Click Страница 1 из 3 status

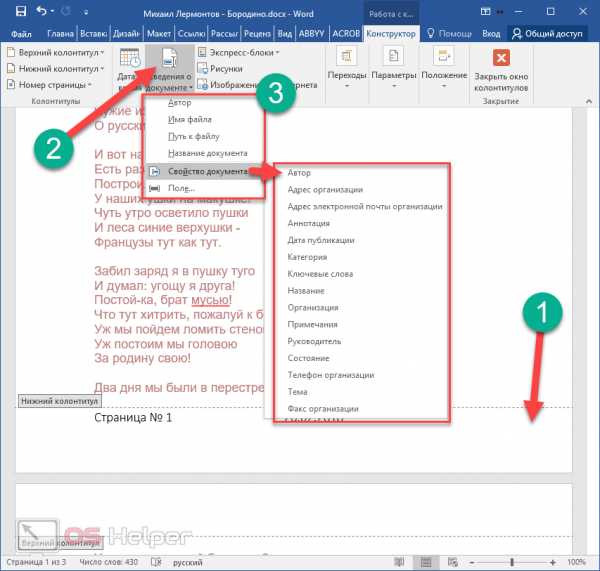(36, 562)
